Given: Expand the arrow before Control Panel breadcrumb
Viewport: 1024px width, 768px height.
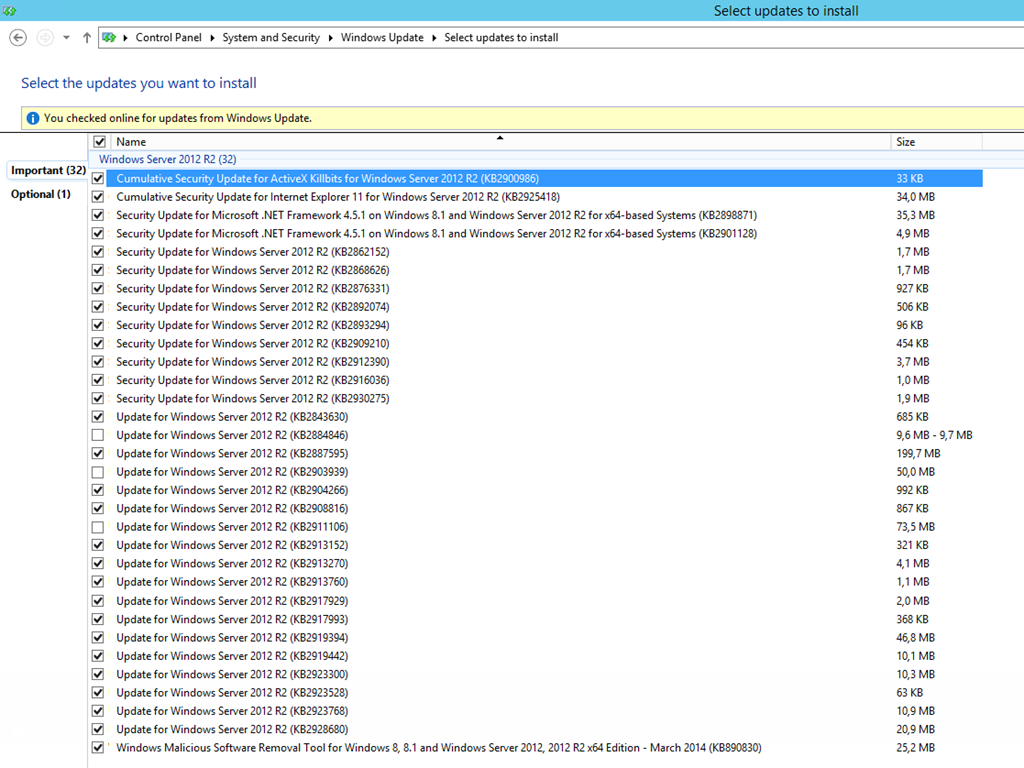Looking at the screenshot, I should (x=125, y=38).
